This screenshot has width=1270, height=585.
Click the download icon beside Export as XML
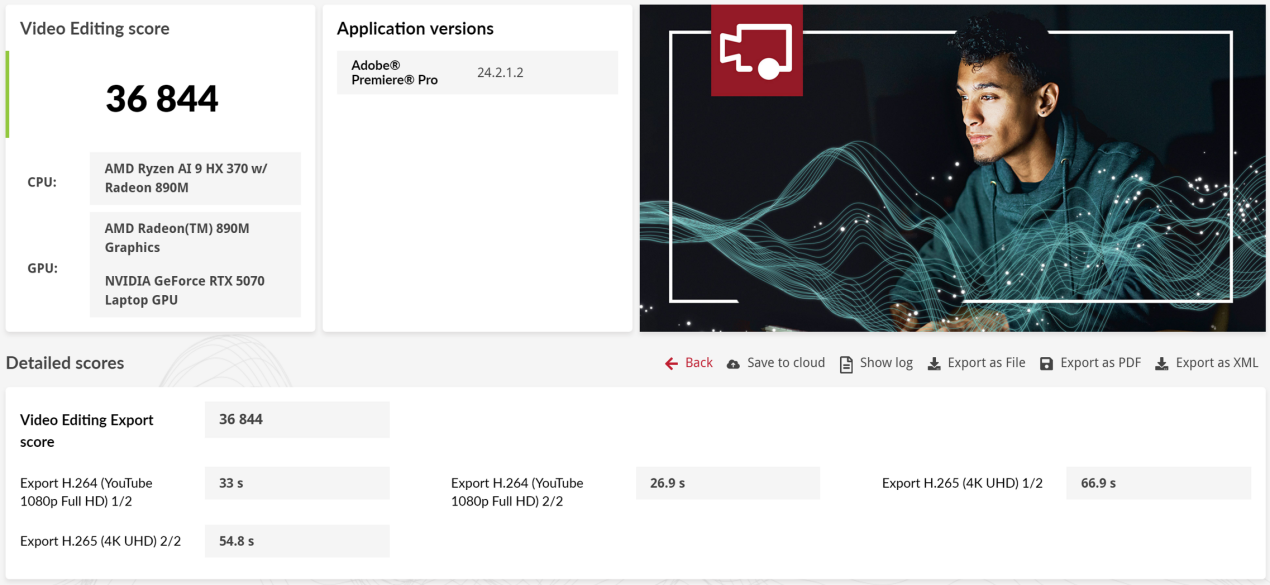point(1162,364)
